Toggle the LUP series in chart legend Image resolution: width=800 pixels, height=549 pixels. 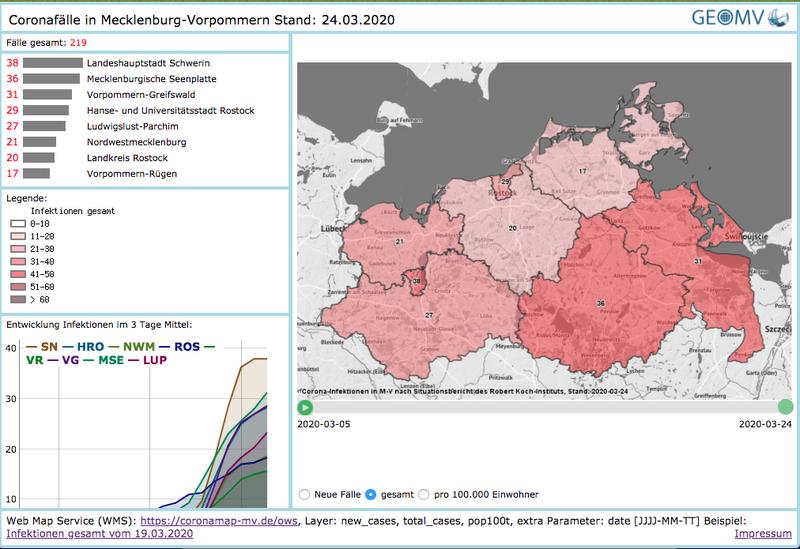pyautogui.click(x=154, y=359)
